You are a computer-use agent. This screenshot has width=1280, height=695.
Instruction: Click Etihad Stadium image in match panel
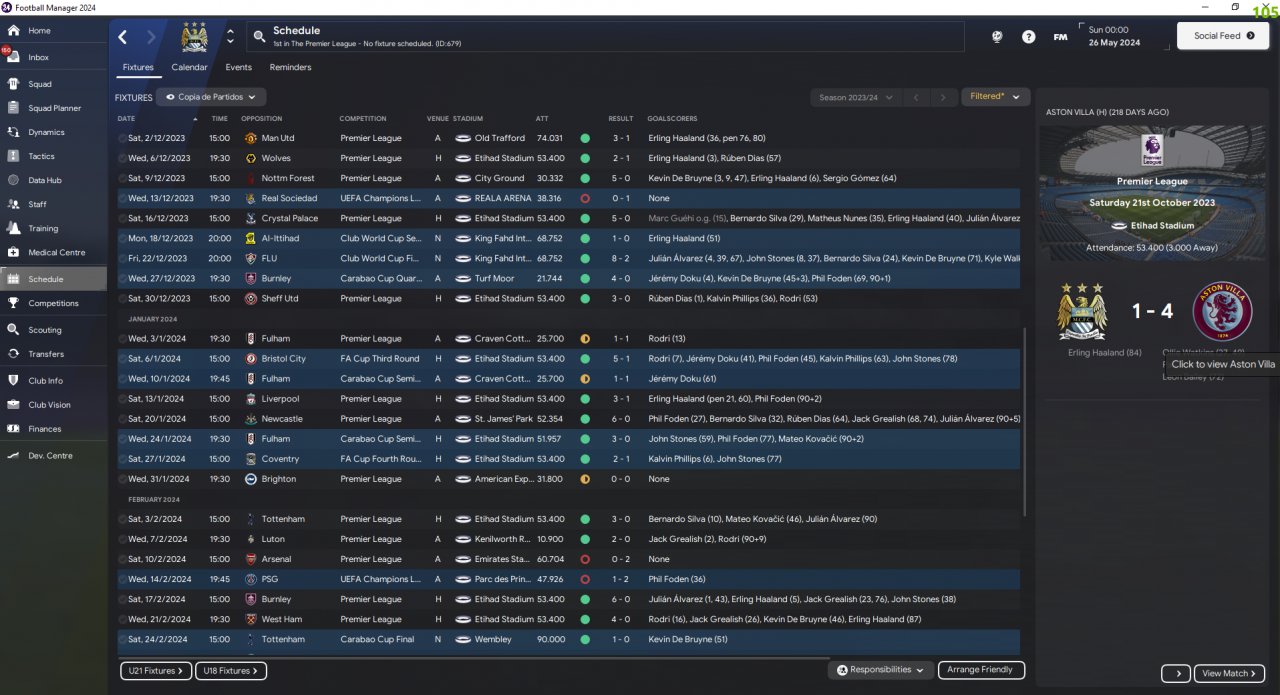click(x=1152, y=195)
